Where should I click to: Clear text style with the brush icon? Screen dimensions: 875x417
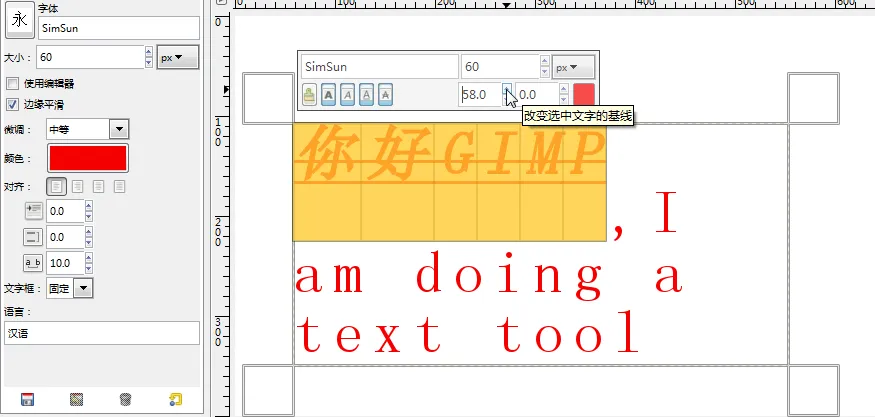[x=309, y=95]
